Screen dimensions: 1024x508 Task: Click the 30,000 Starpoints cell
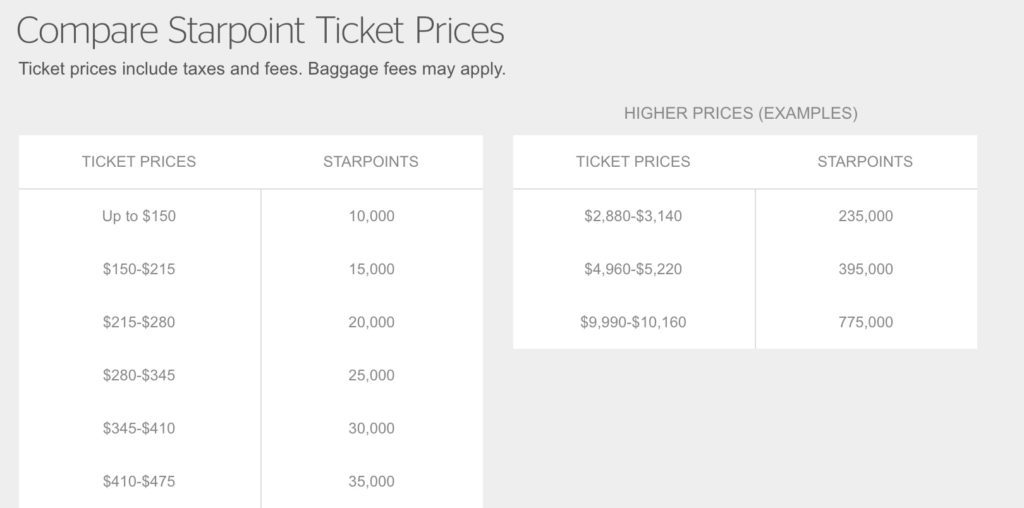click(x=372, y=428)
